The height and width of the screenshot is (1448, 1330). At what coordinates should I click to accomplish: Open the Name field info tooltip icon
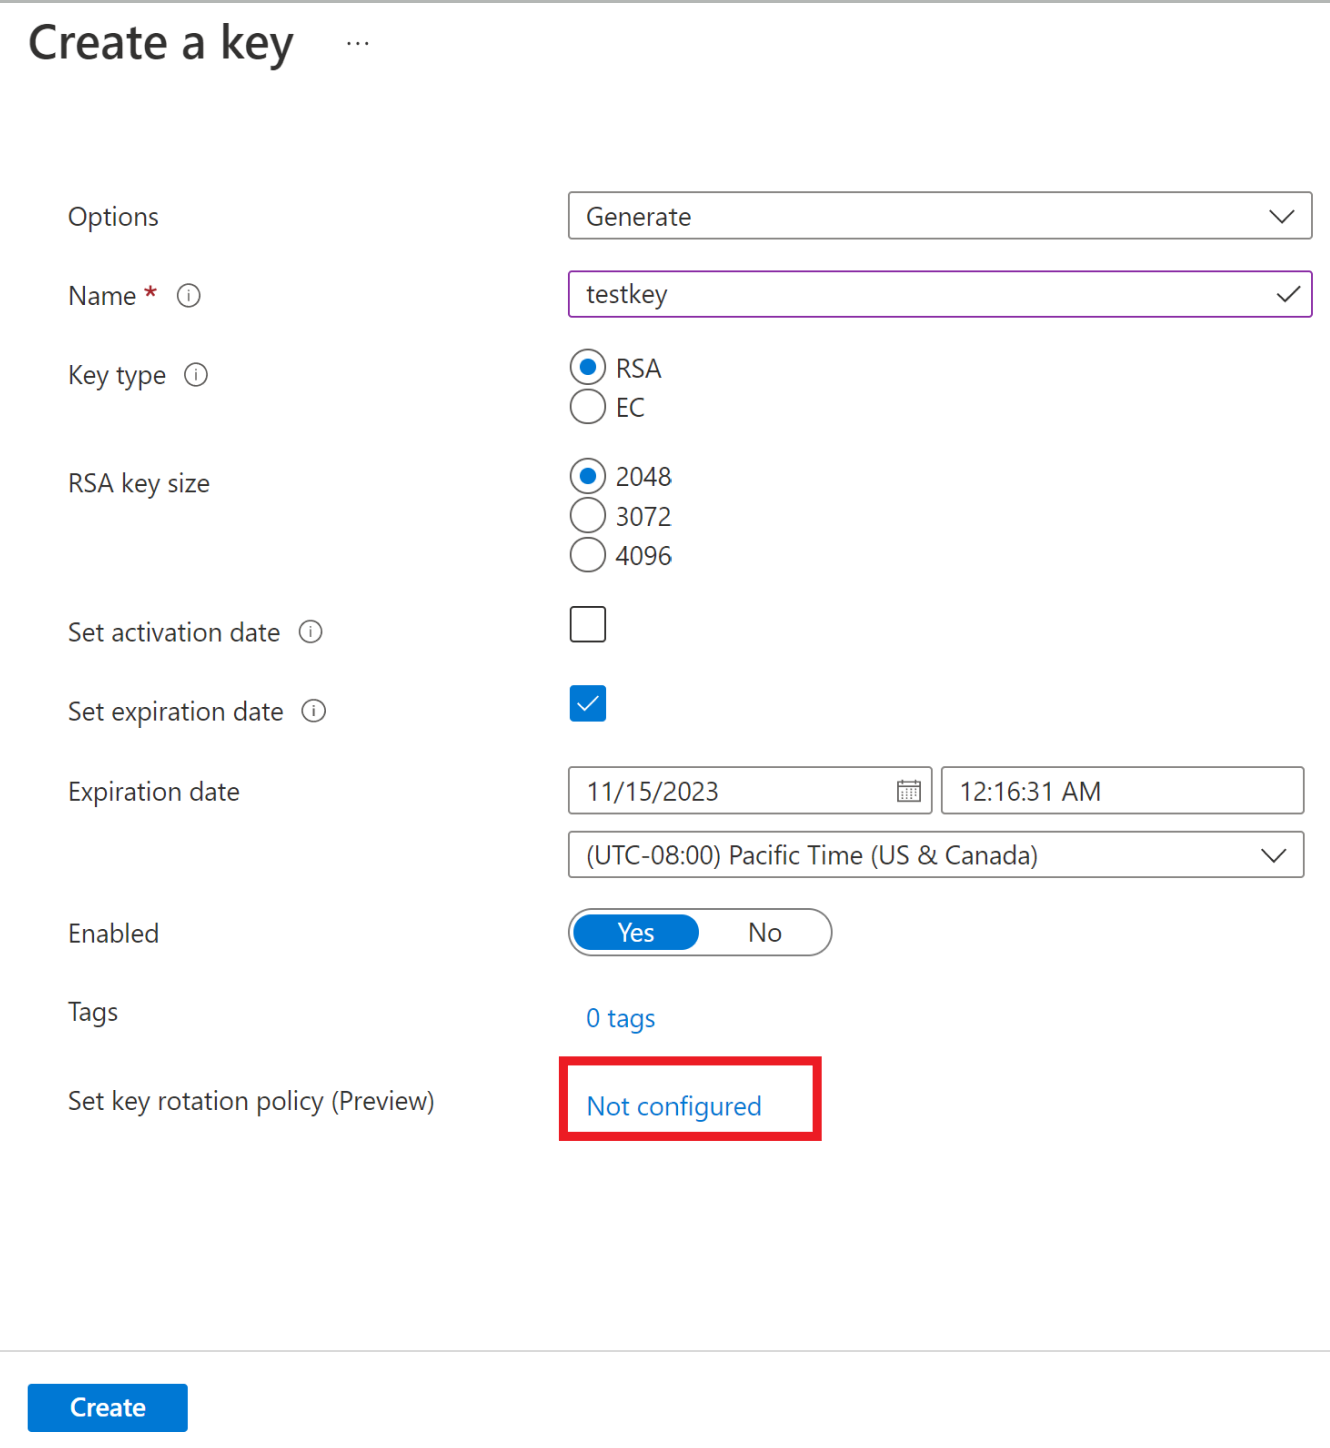tap(188, 295)
